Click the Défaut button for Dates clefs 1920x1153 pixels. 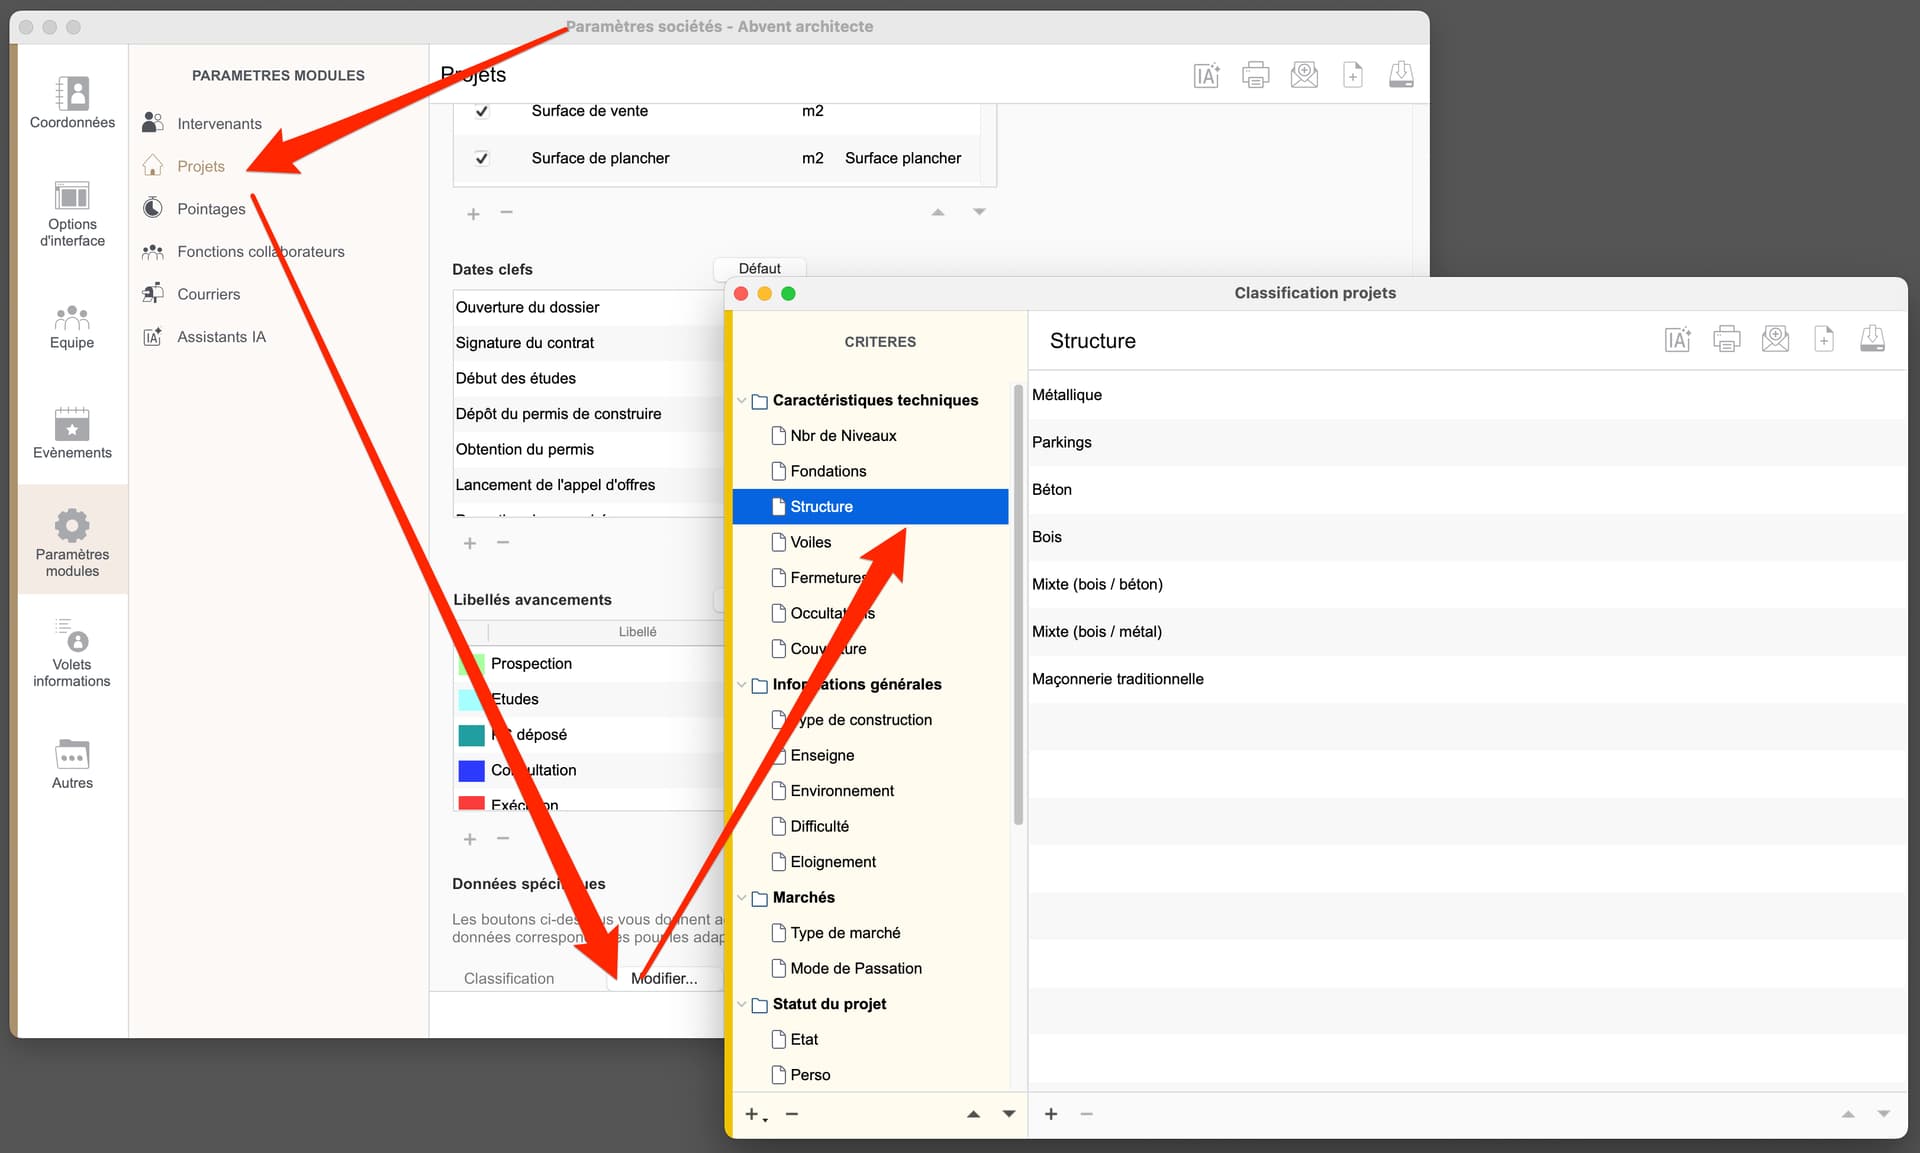(x=759, y=268)
